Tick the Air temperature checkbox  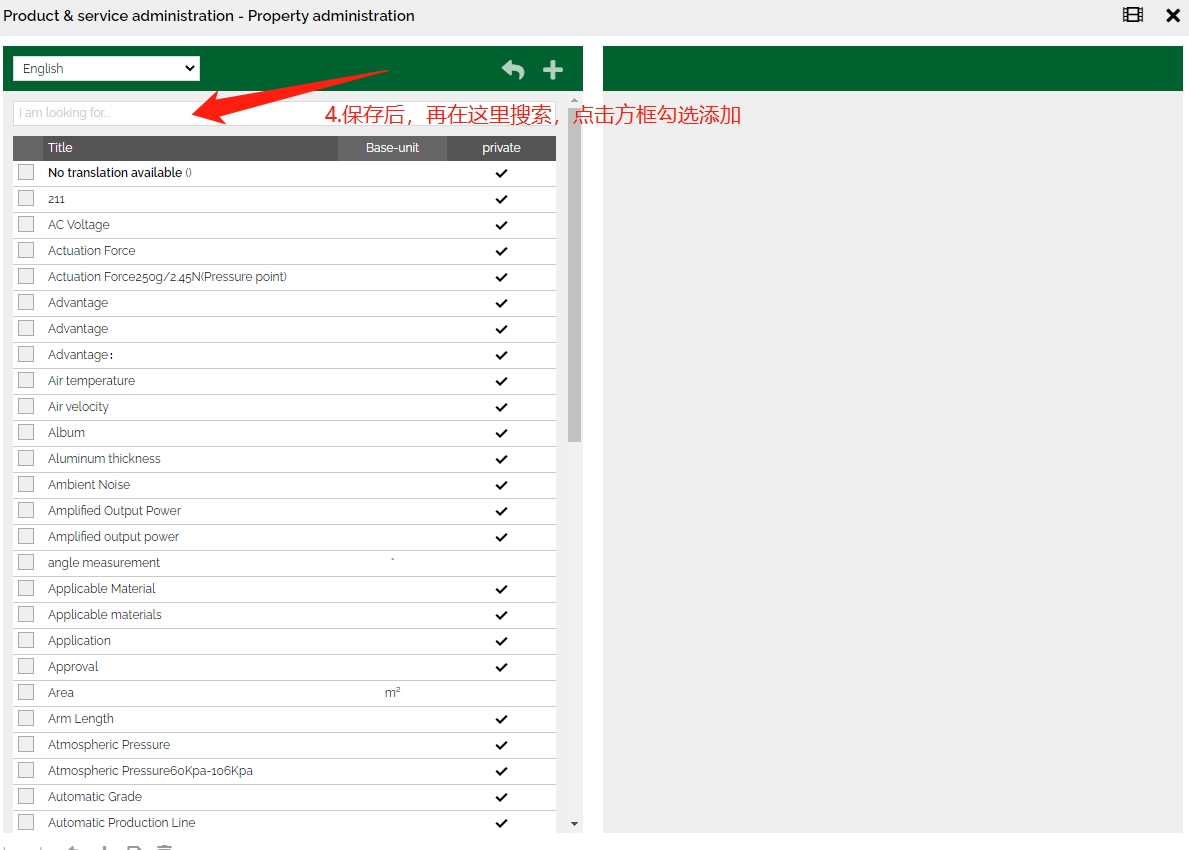click(26, 380)
